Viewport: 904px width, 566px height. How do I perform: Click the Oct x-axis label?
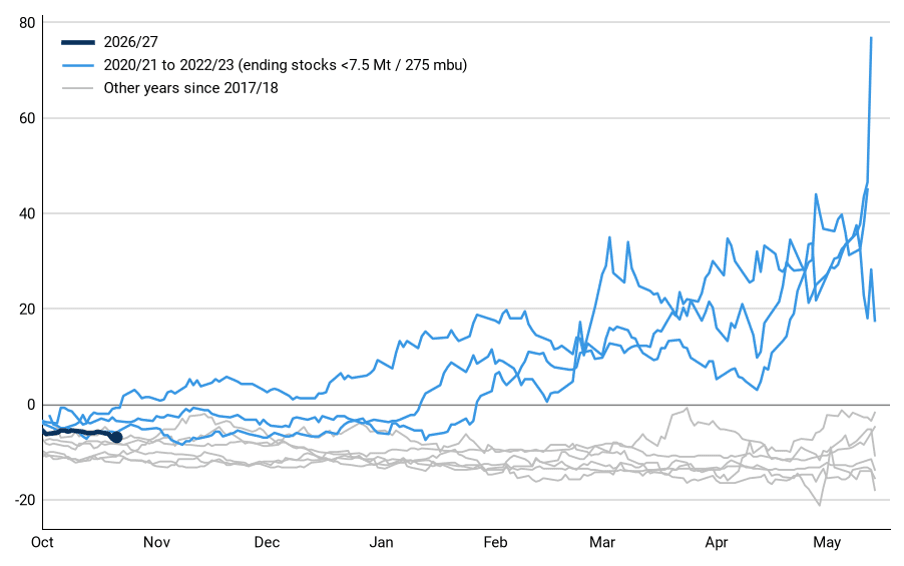tap(42, 542)
